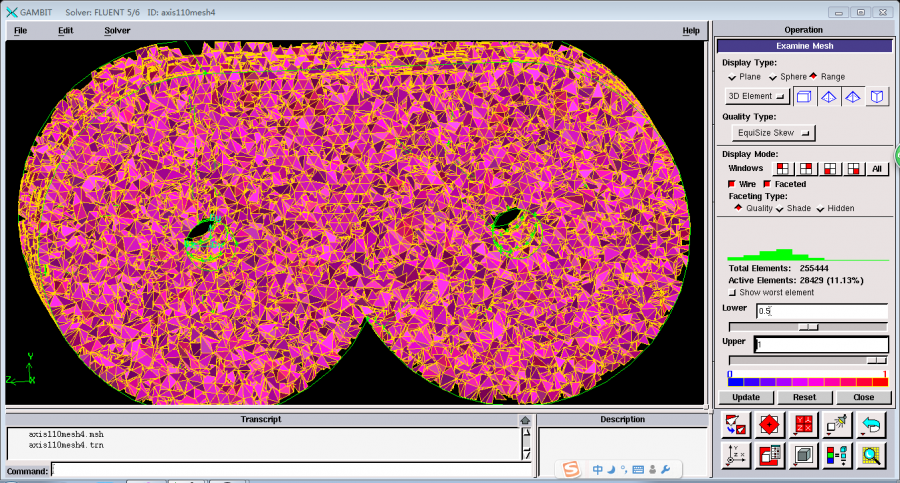Select the brick (hexahedron) element type icon
This screenshot has height=483, width=900.
[804, 96]
